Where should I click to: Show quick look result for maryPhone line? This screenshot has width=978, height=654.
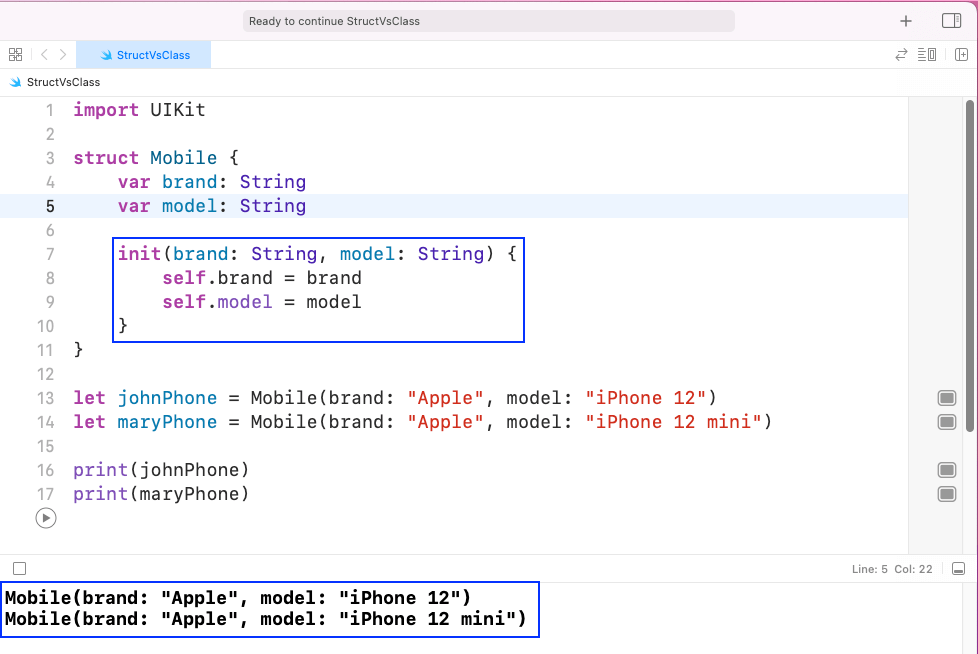pyautogui.click(x=947, y=422)
